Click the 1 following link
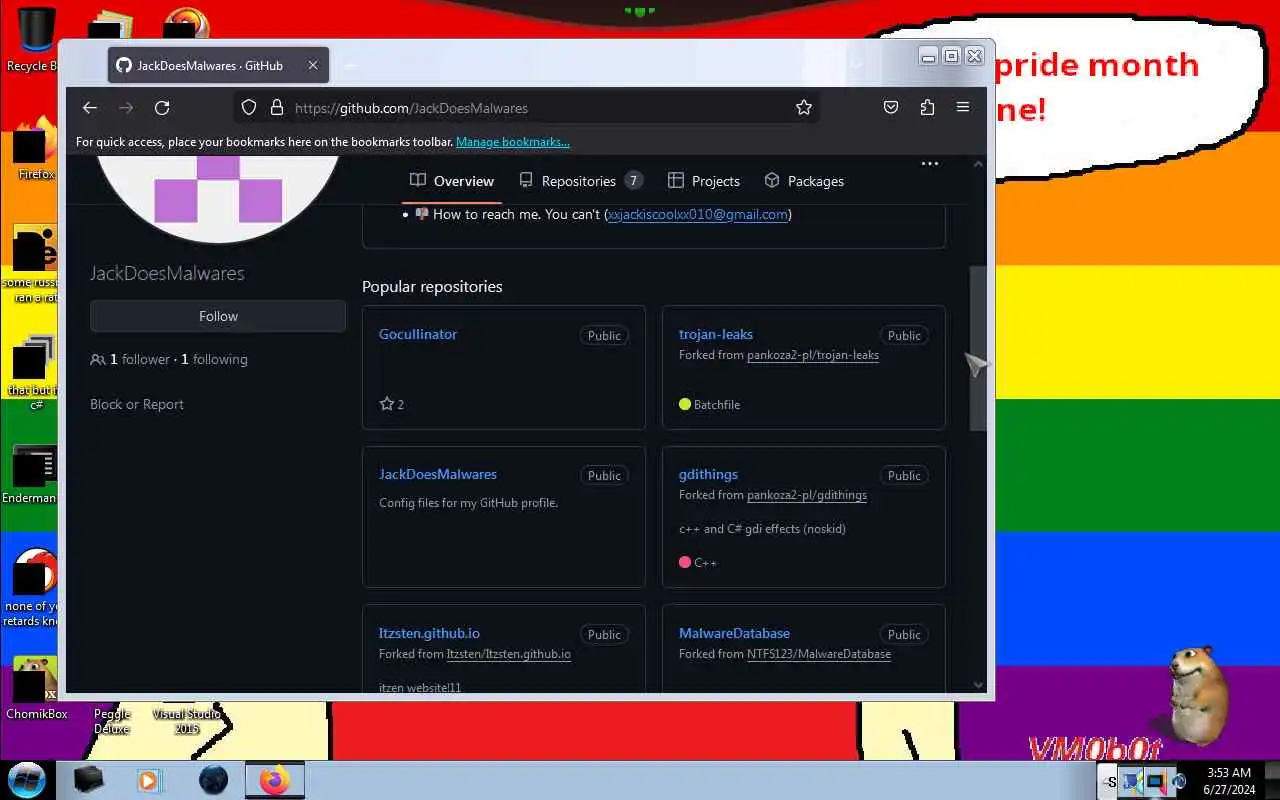The height and width of the screenshot is (800, 1280). pyautogui.click(x=214, y=359)
